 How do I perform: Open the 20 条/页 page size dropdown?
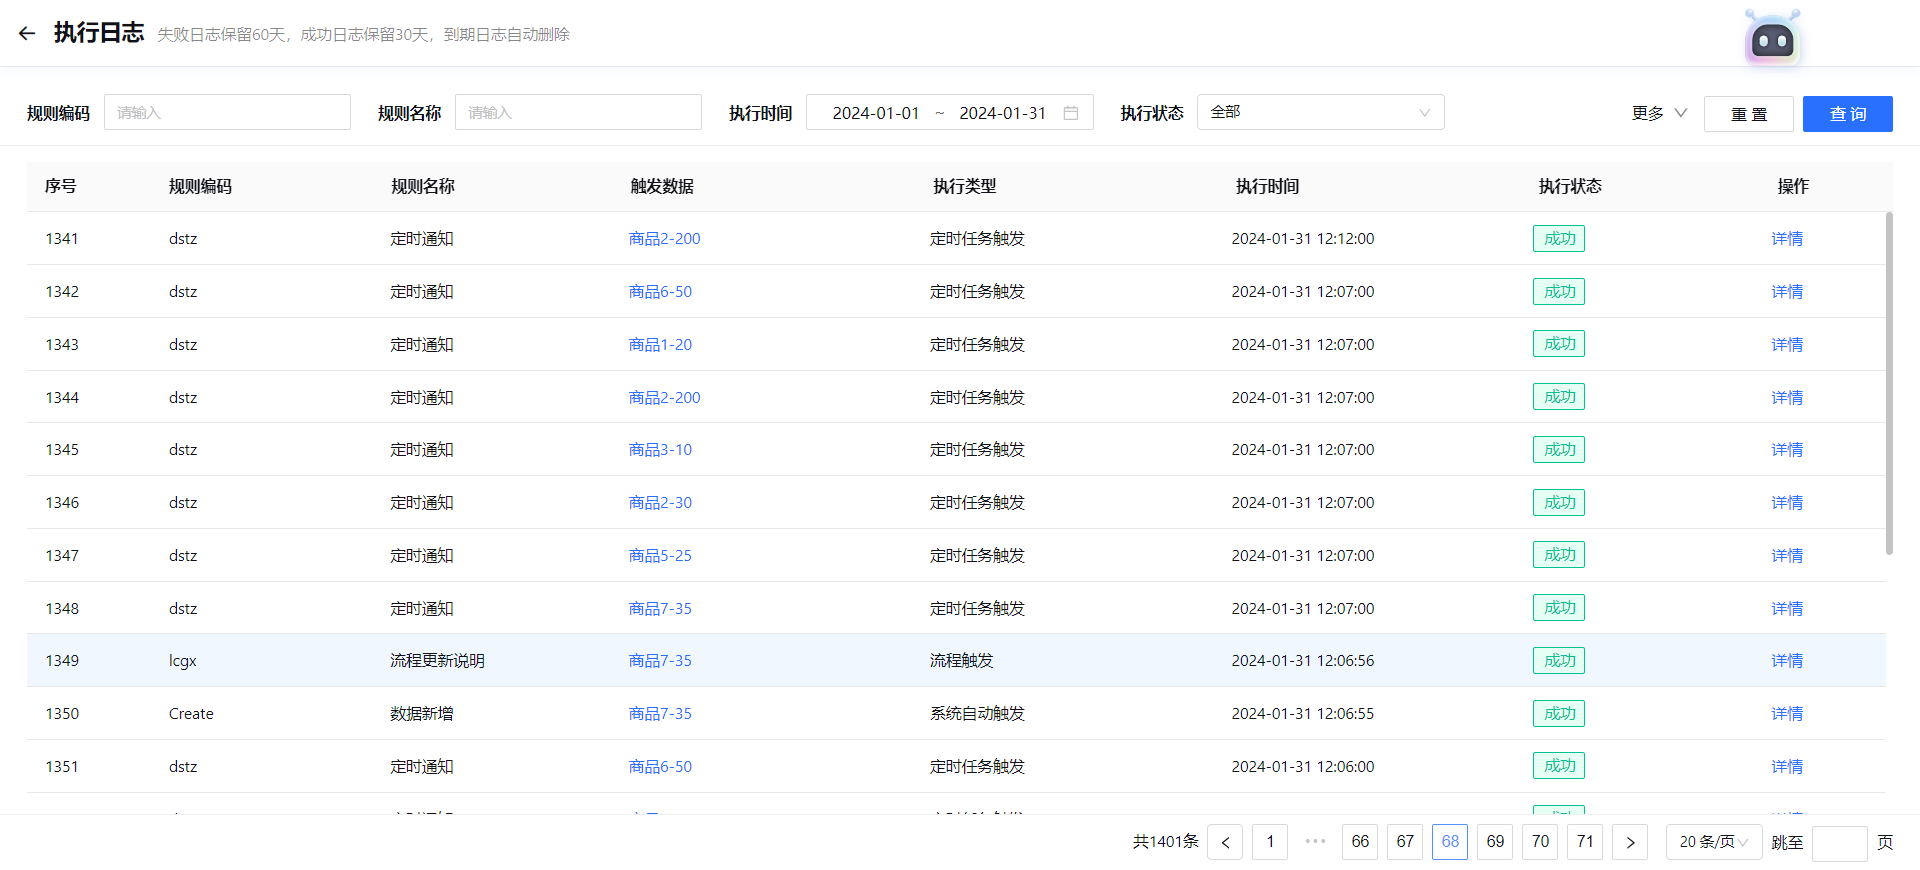point(1713,842)
